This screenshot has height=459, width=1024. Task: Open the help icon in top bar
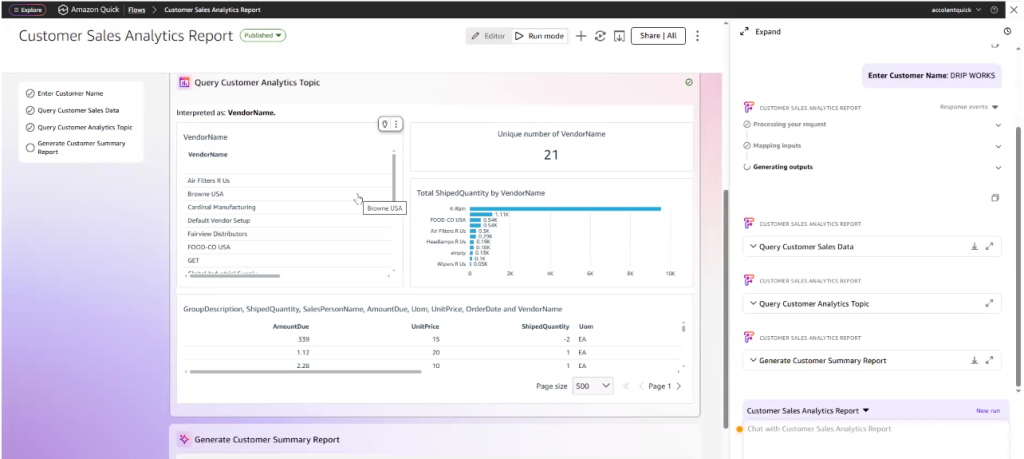click(994, 10)
